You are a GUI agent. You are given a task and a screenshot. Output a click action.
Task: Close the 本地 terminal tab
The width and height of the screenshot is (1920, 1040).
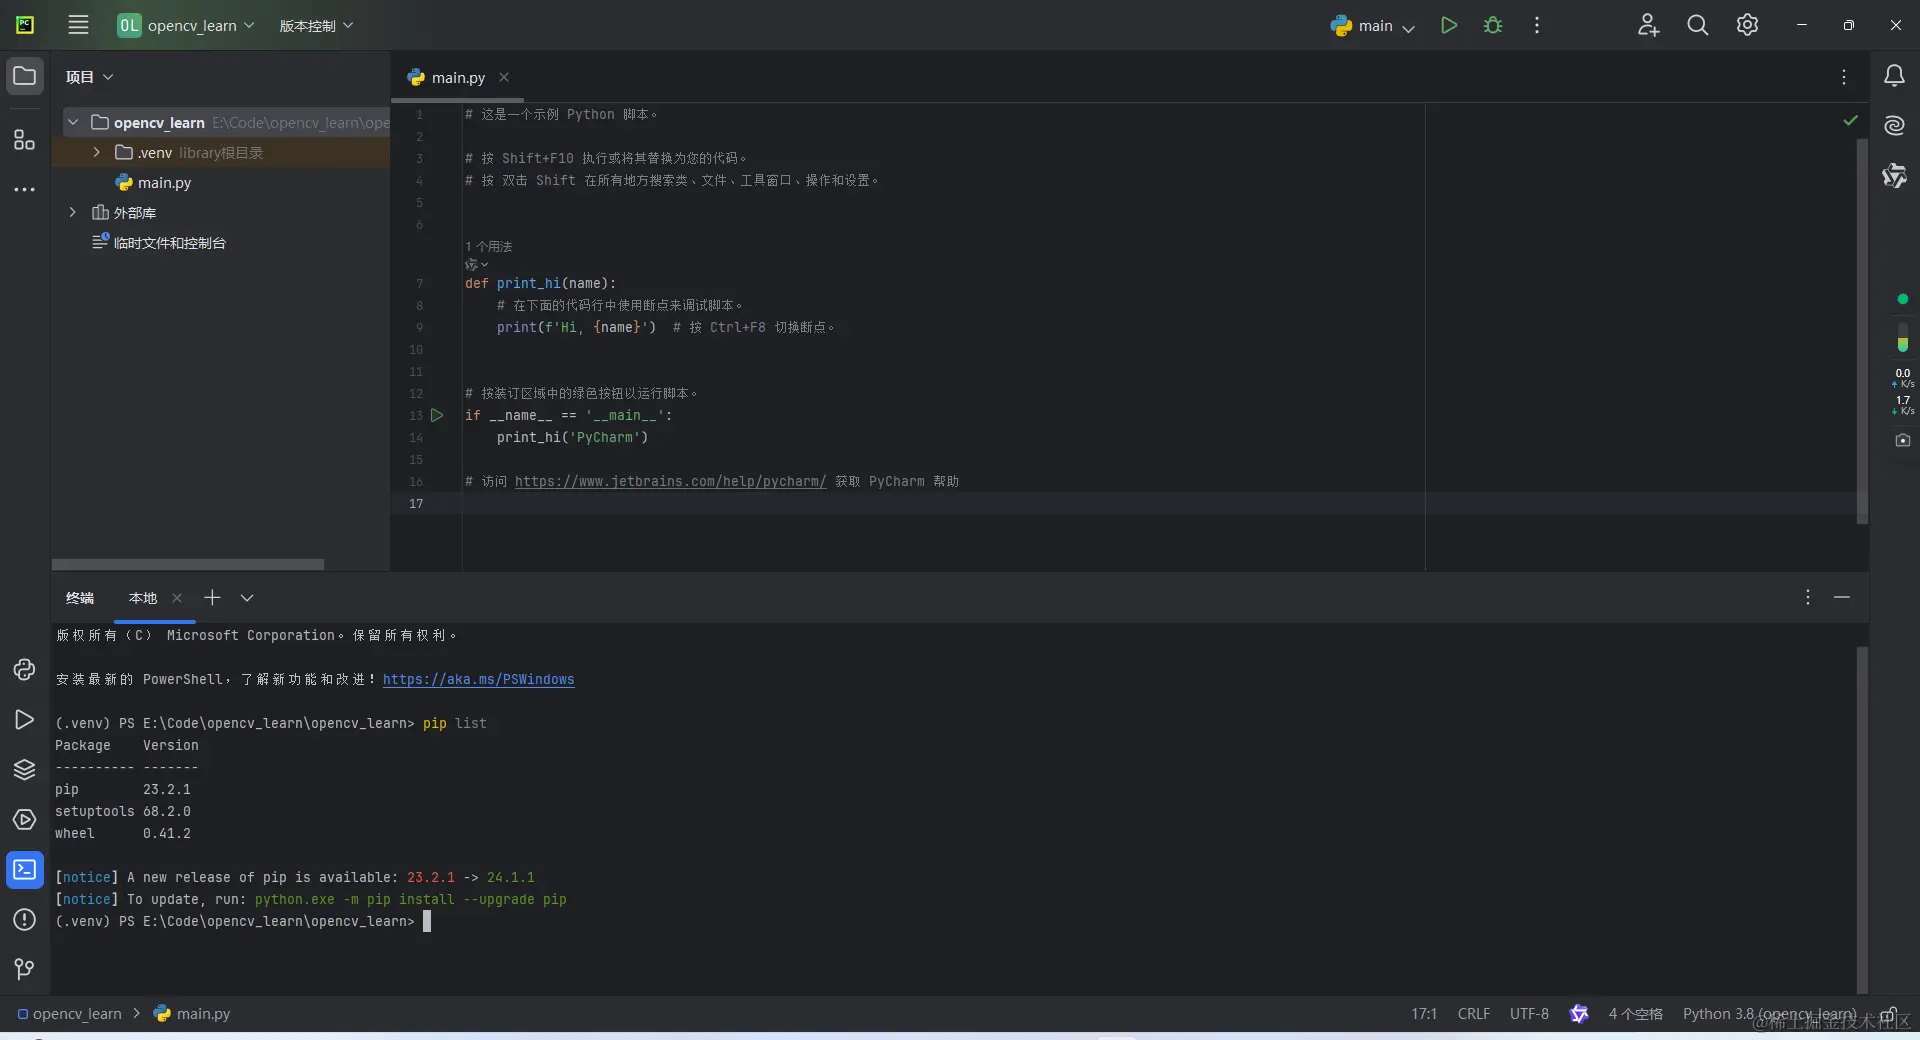tap(177, 598)
